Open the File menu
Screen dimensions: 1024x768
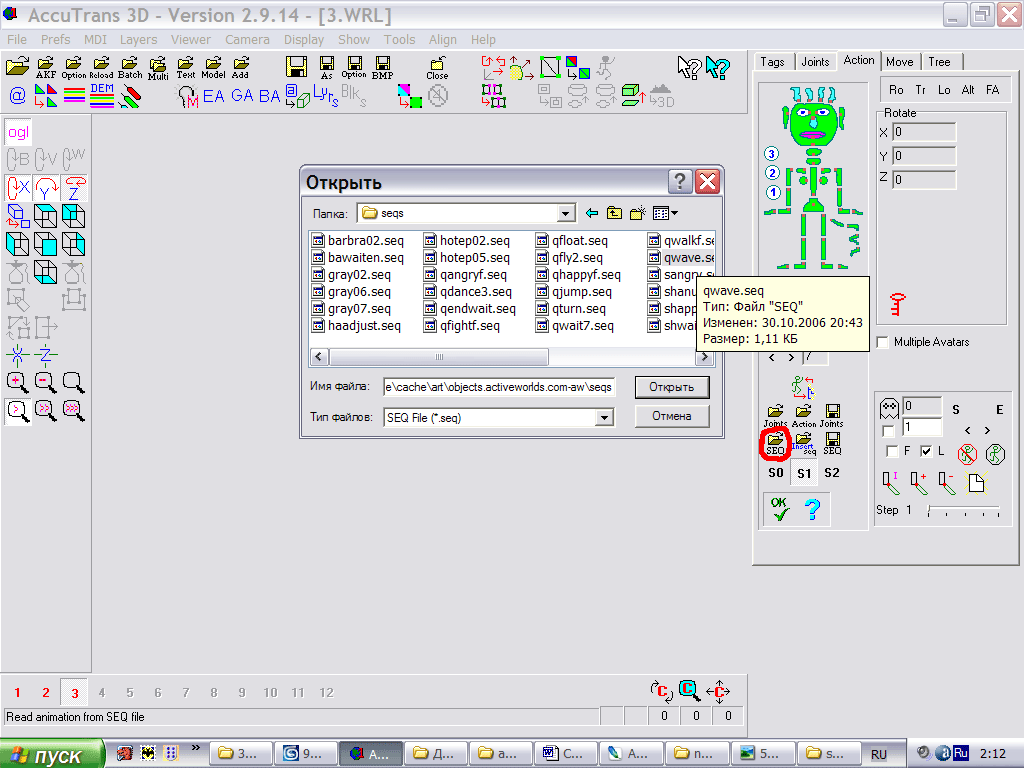point(17,40)
